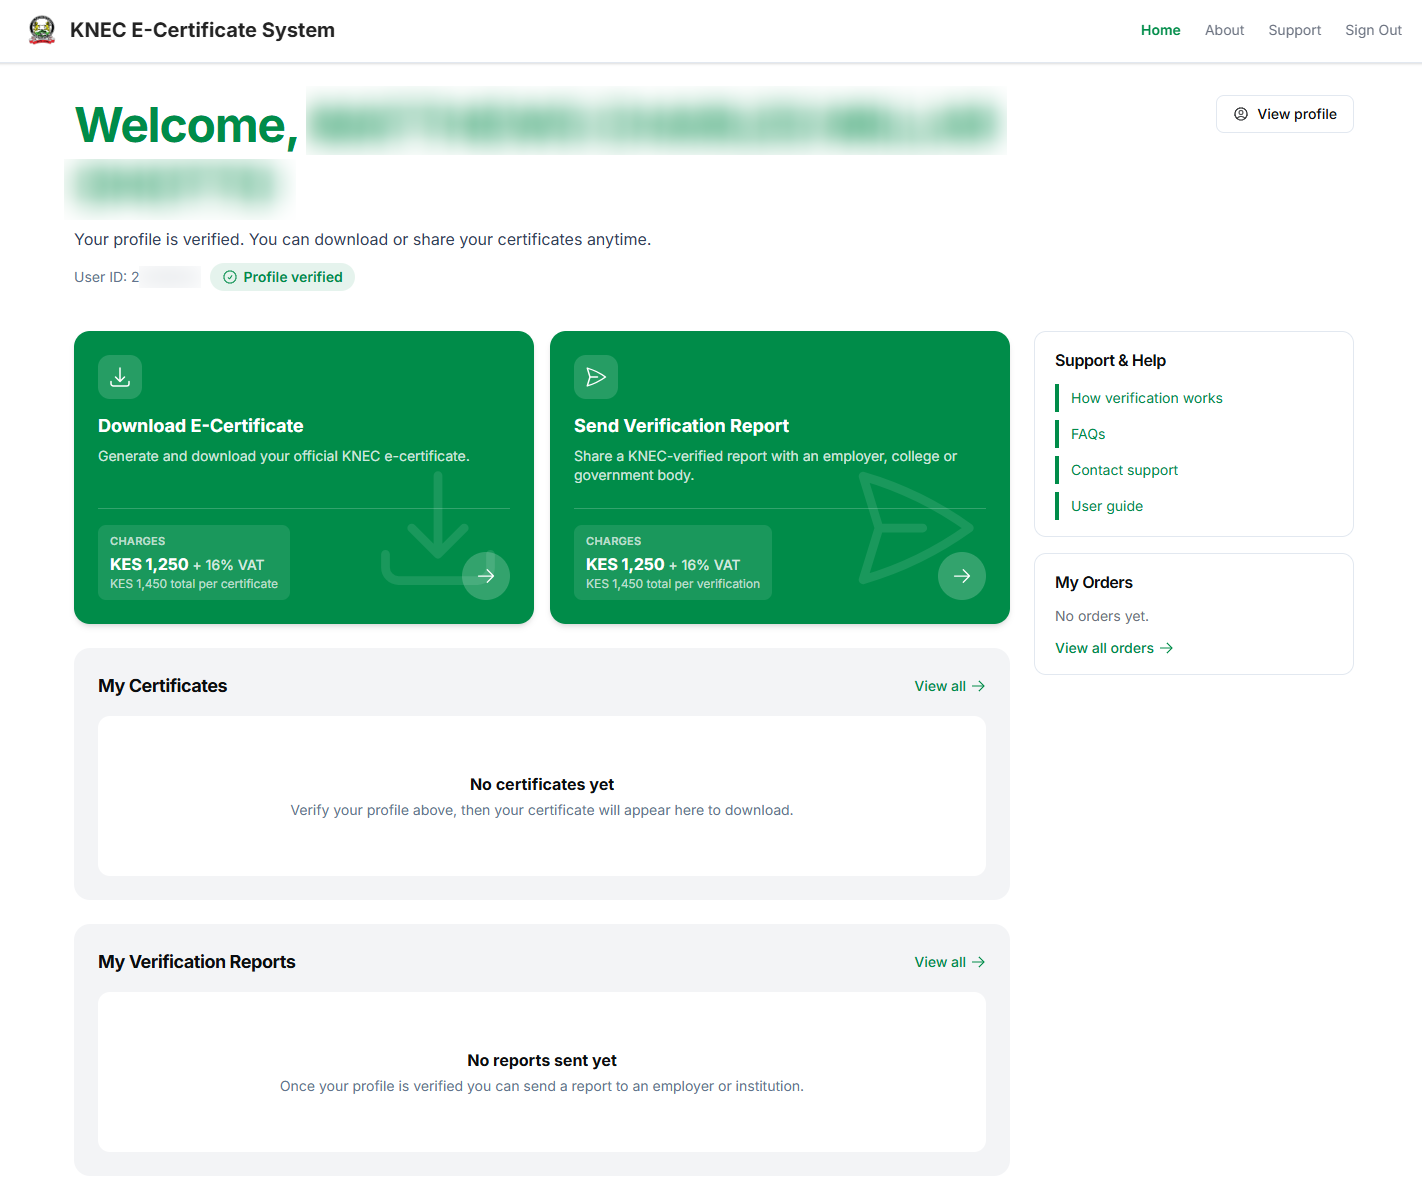Open View profile button
Screen dimensions: 1422x1189
click(1285, 114)
